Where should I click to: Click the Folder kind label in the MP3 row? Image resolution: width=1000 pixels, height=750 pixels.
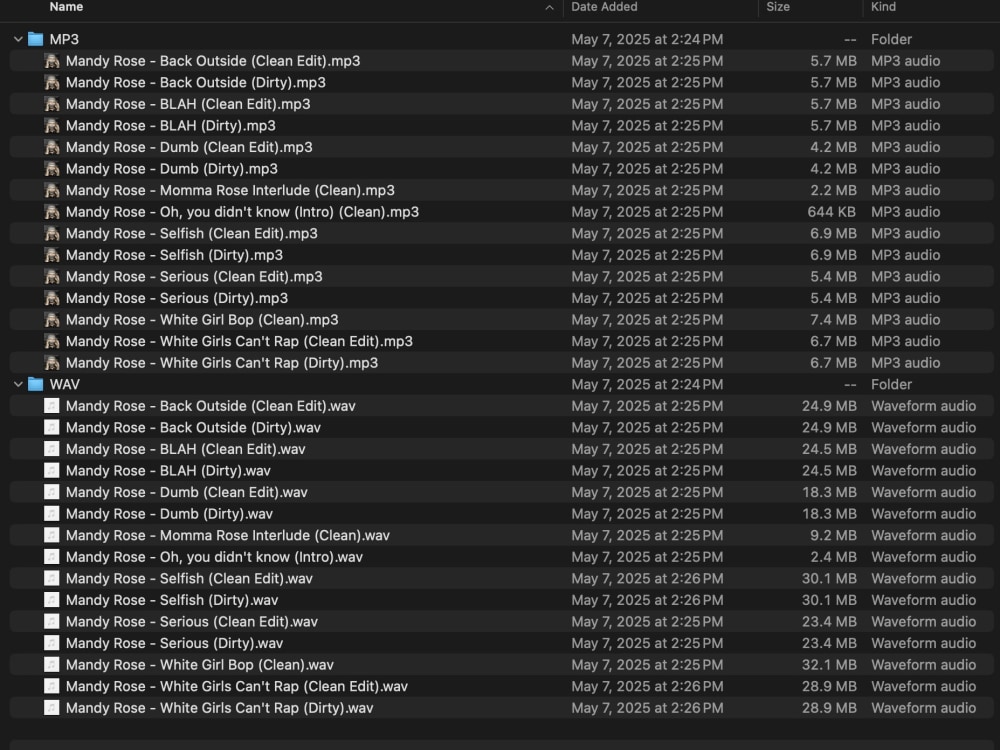pyautogui.click(x=892, y=40)
